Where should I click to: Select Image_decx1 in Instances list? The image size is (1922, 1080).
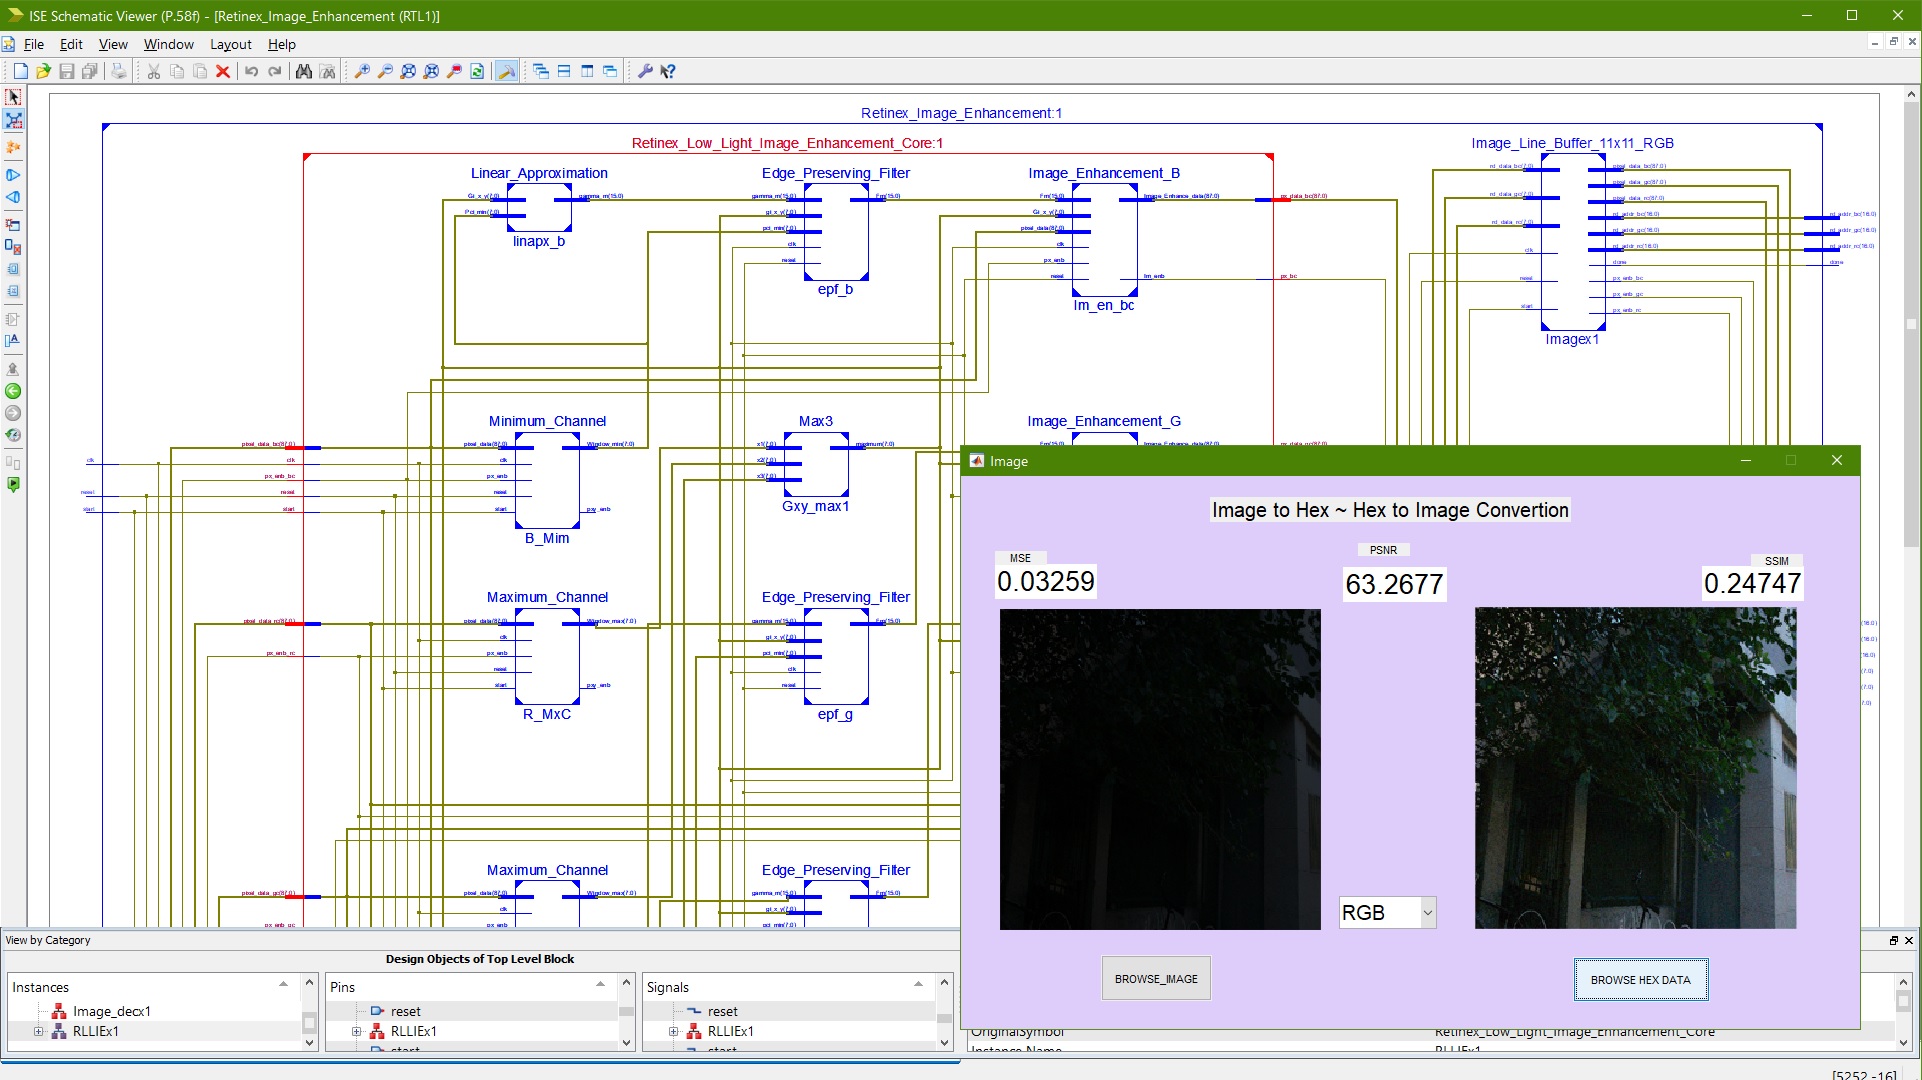click(x=112, y=1011)
